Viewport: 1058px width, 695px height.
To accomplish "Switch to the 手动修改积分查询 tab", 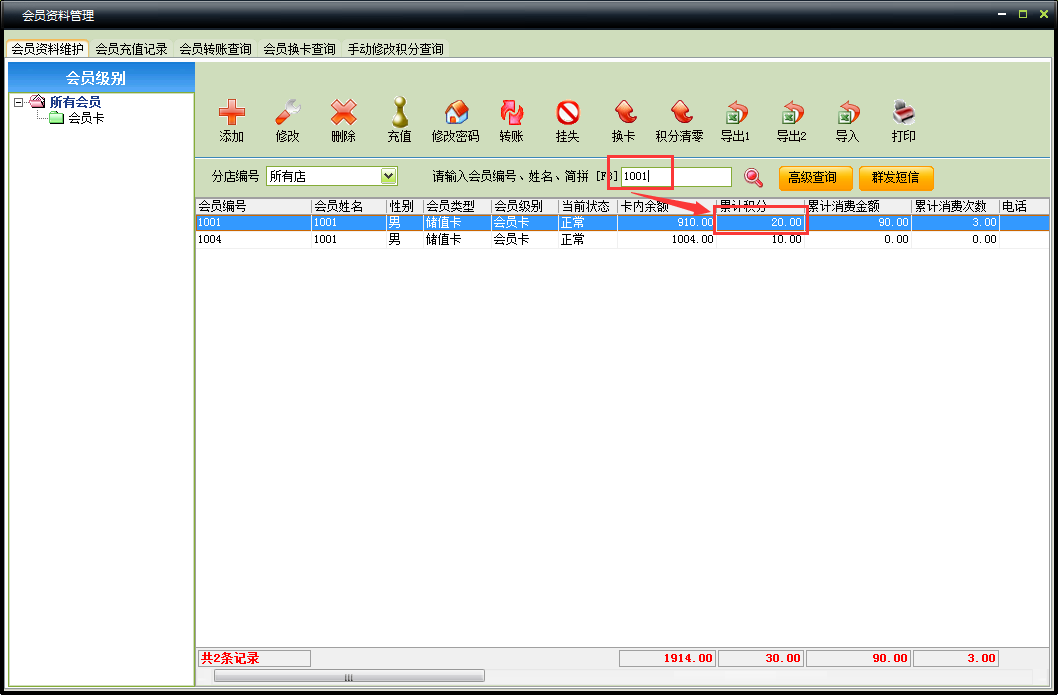I will point(395,49).
